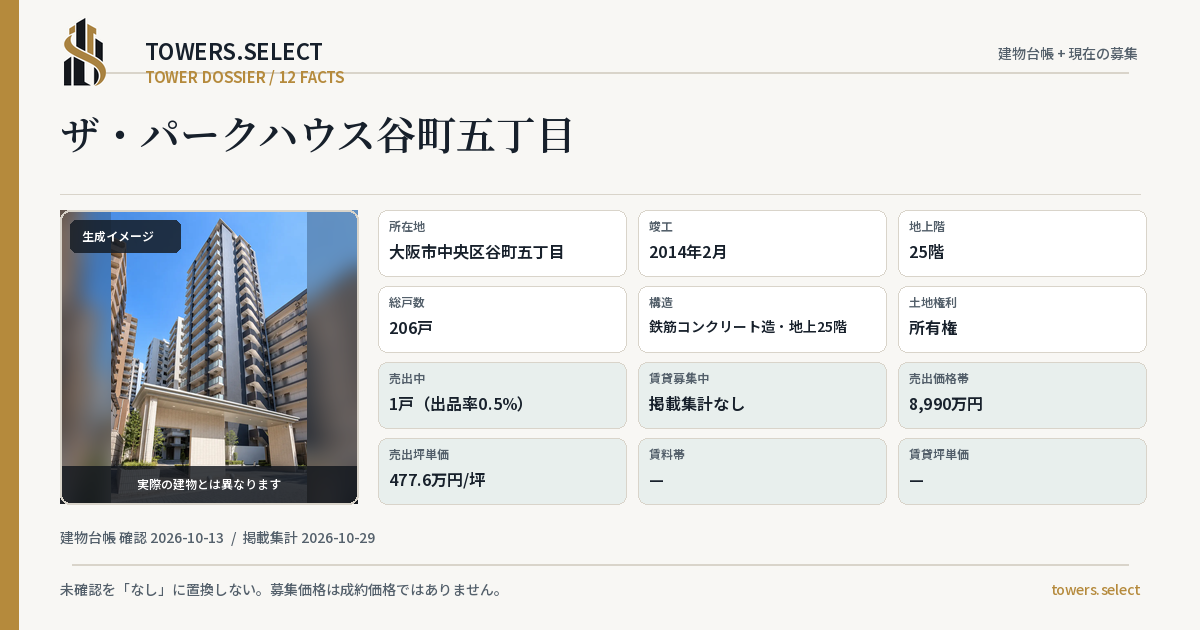Click the 建物台帳 確認 2026-10-13 date text
The width and height of the screenshot is (1200, 630).
pos(142,538)
